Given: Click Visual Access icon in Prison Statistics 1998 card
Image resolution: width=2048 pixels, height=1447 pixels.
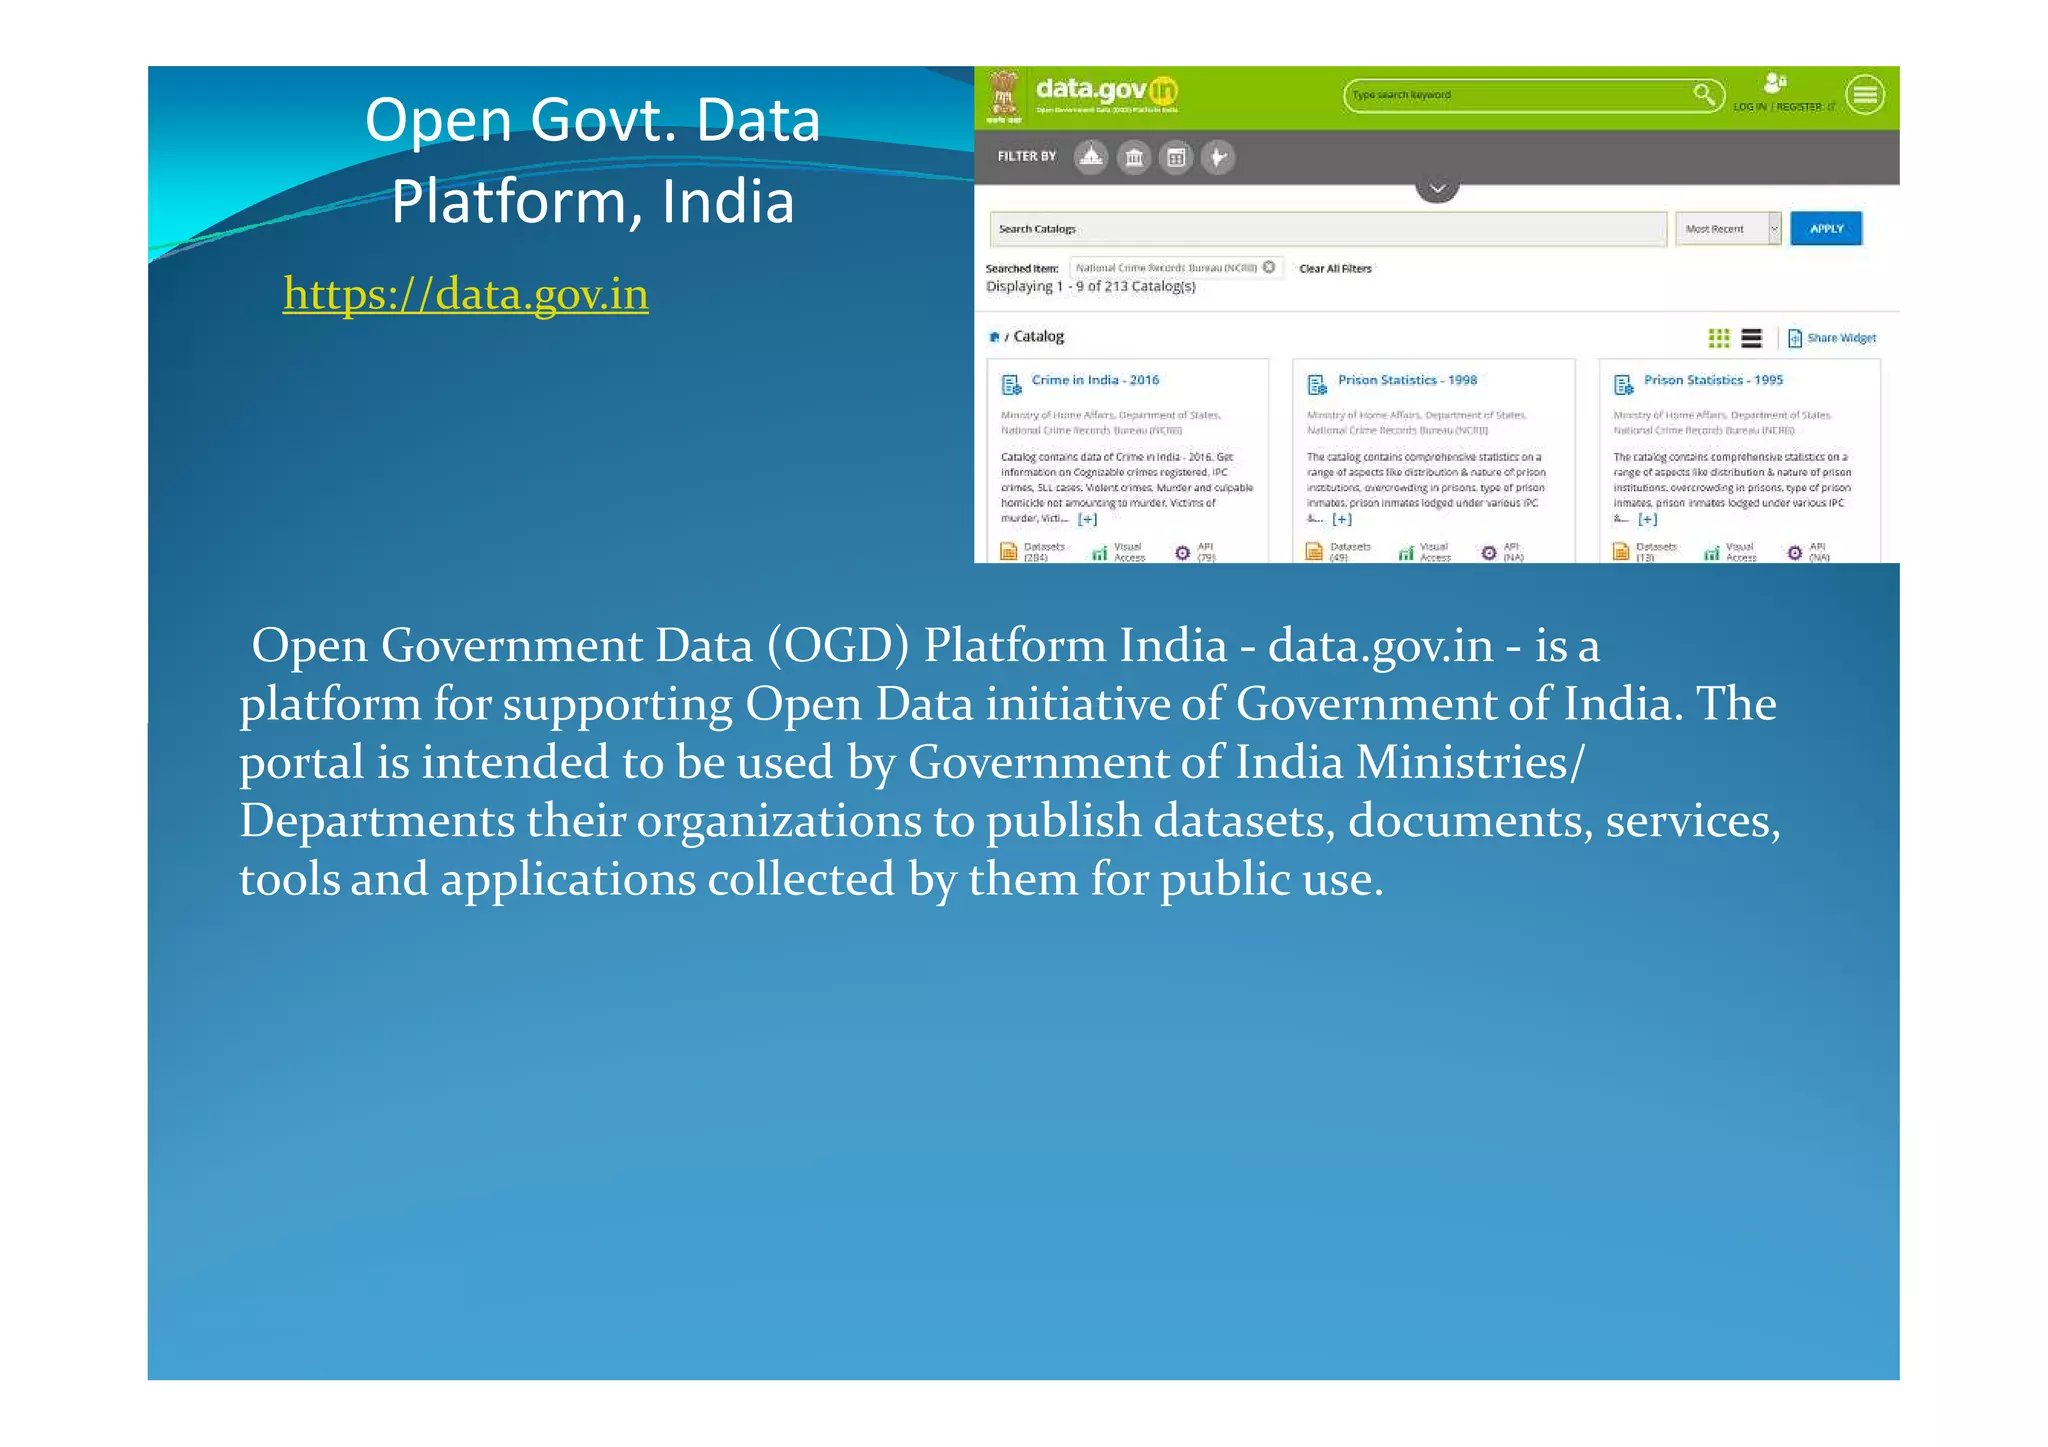Looking at the screenshot, I should pos(1406,552).
